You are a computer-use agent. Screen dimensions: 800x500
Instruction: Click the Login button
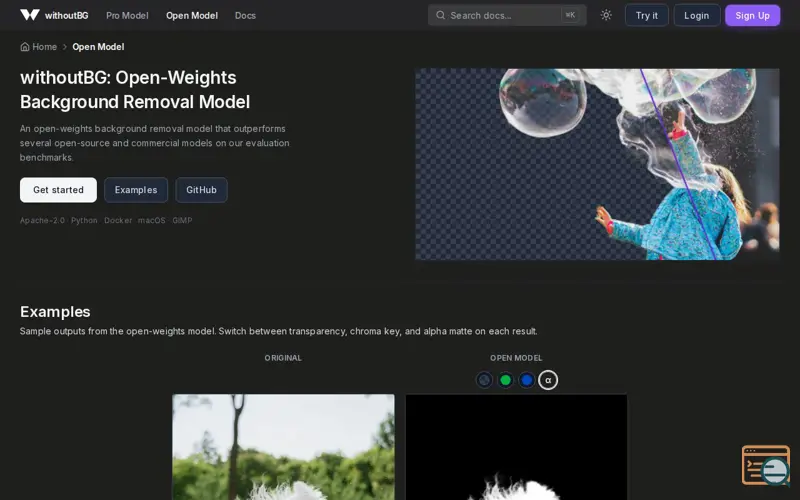click(696, 15)
